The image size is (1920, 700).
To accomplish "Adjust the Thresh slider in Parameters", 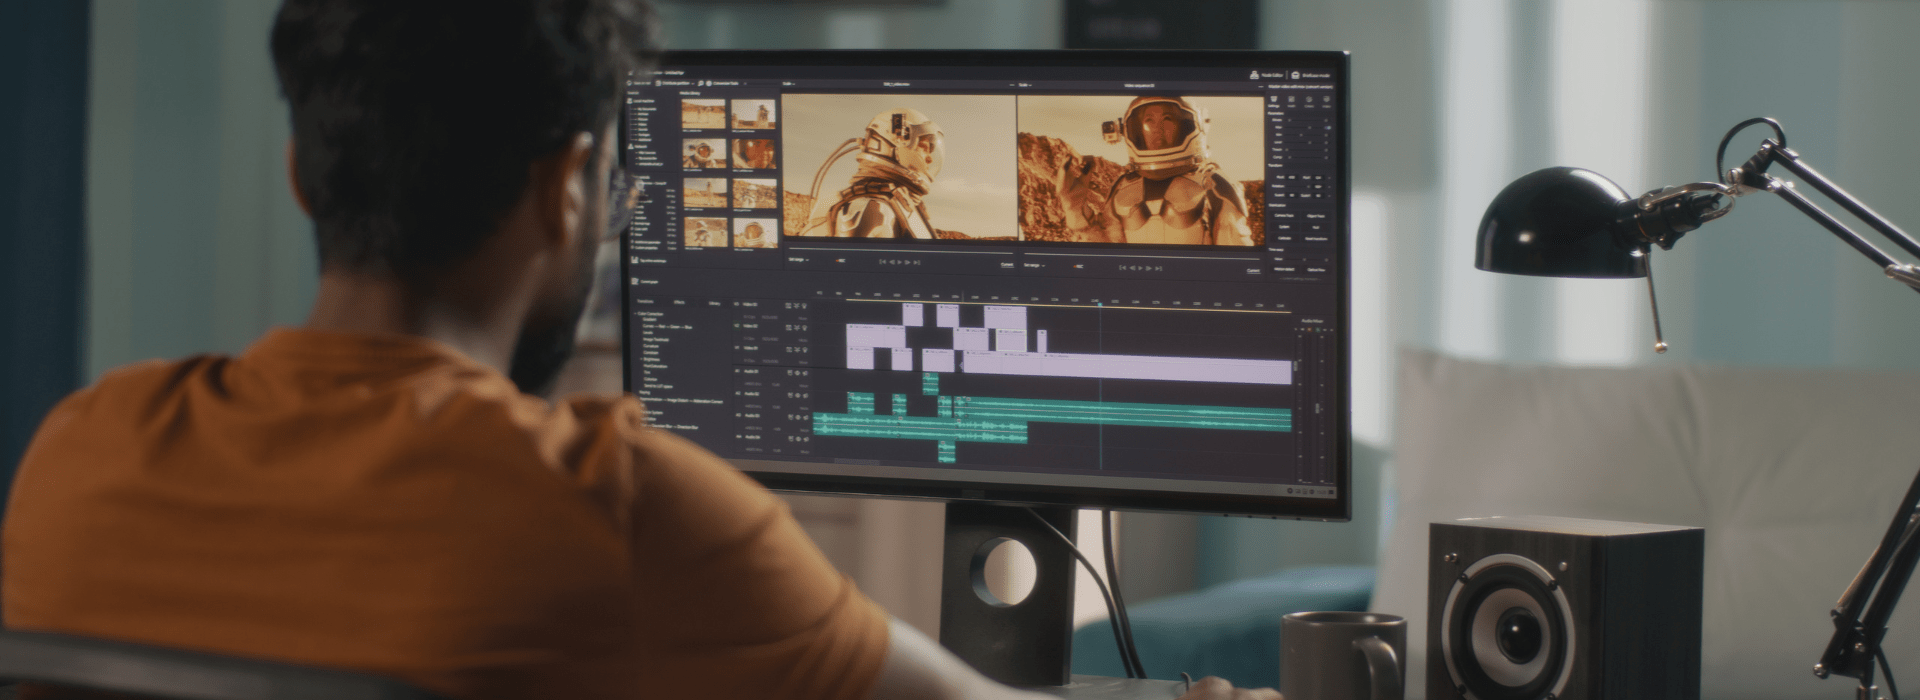I will coord(1304,150).
